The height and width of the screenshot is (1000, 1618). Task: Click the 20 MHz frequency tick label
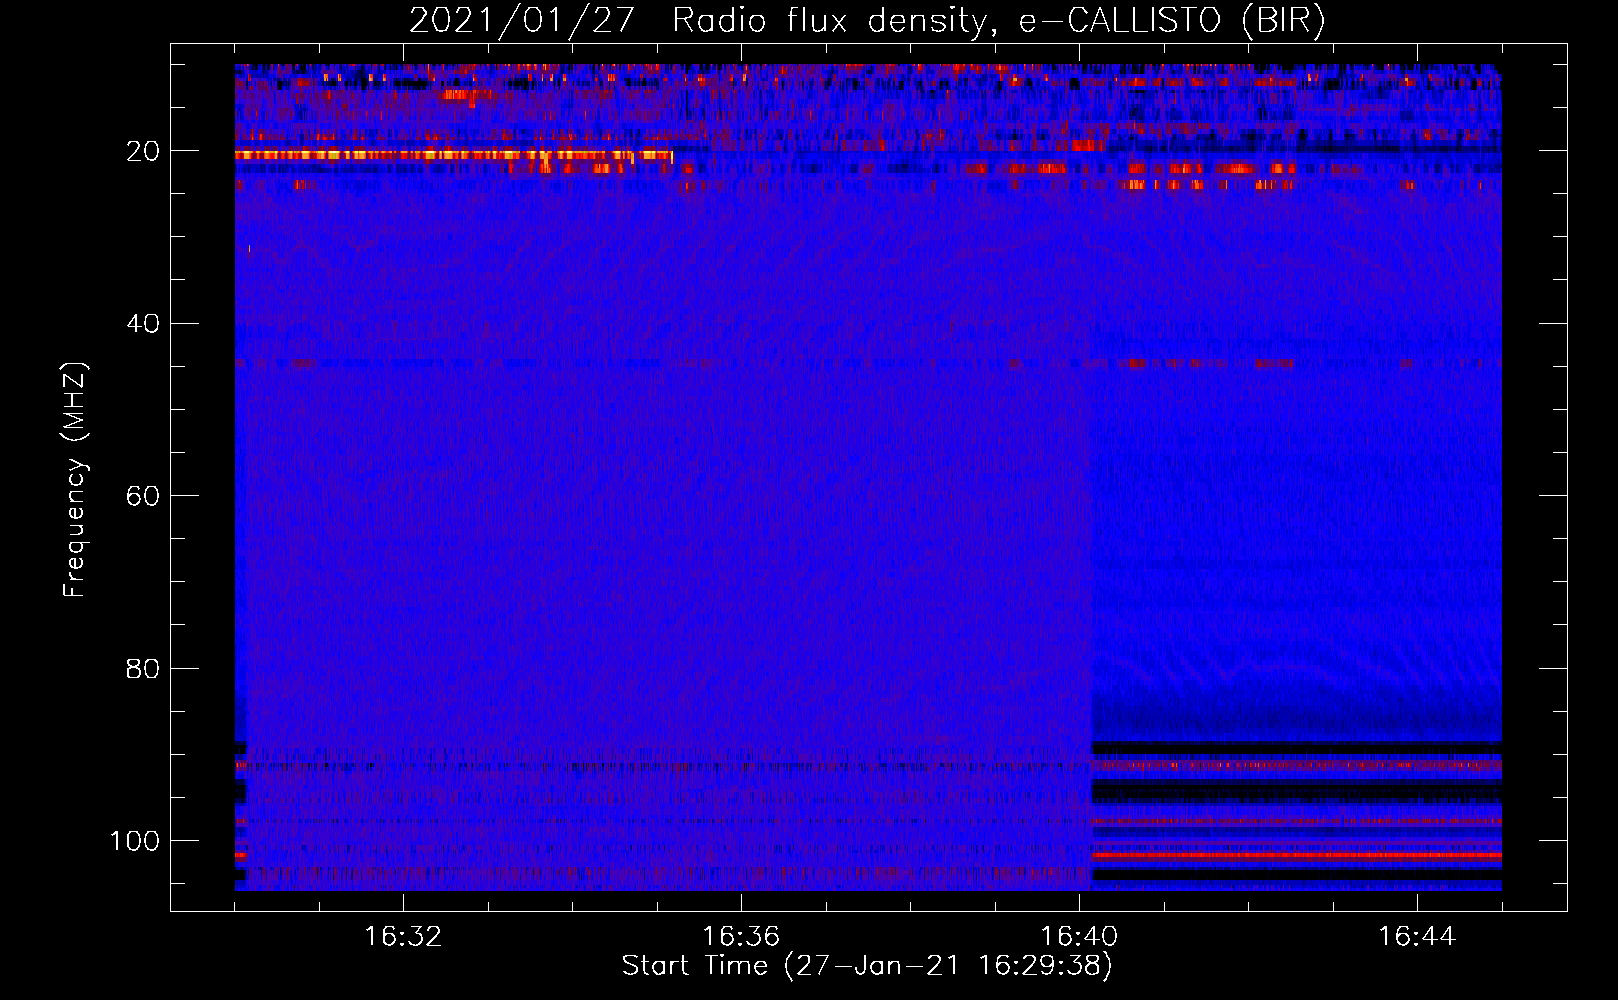click(144, 151)
